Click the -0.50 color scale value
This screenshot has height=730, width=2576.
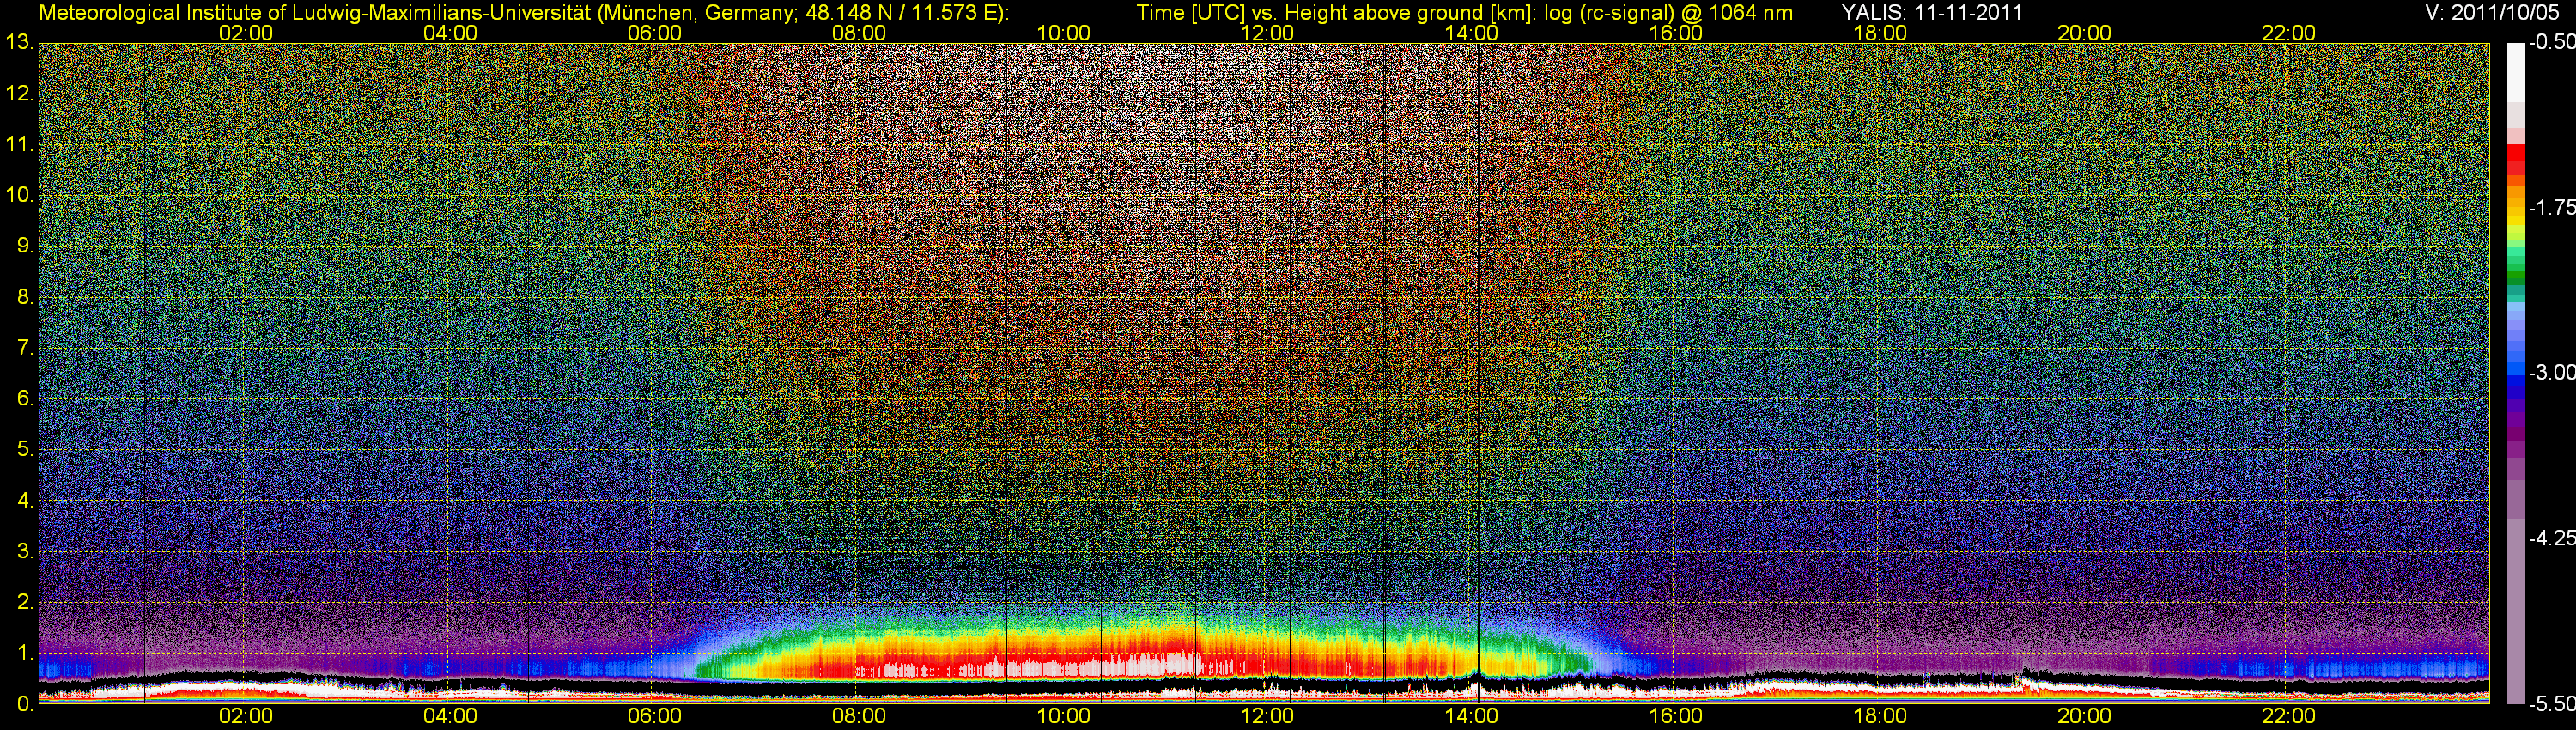[2552, 43]
